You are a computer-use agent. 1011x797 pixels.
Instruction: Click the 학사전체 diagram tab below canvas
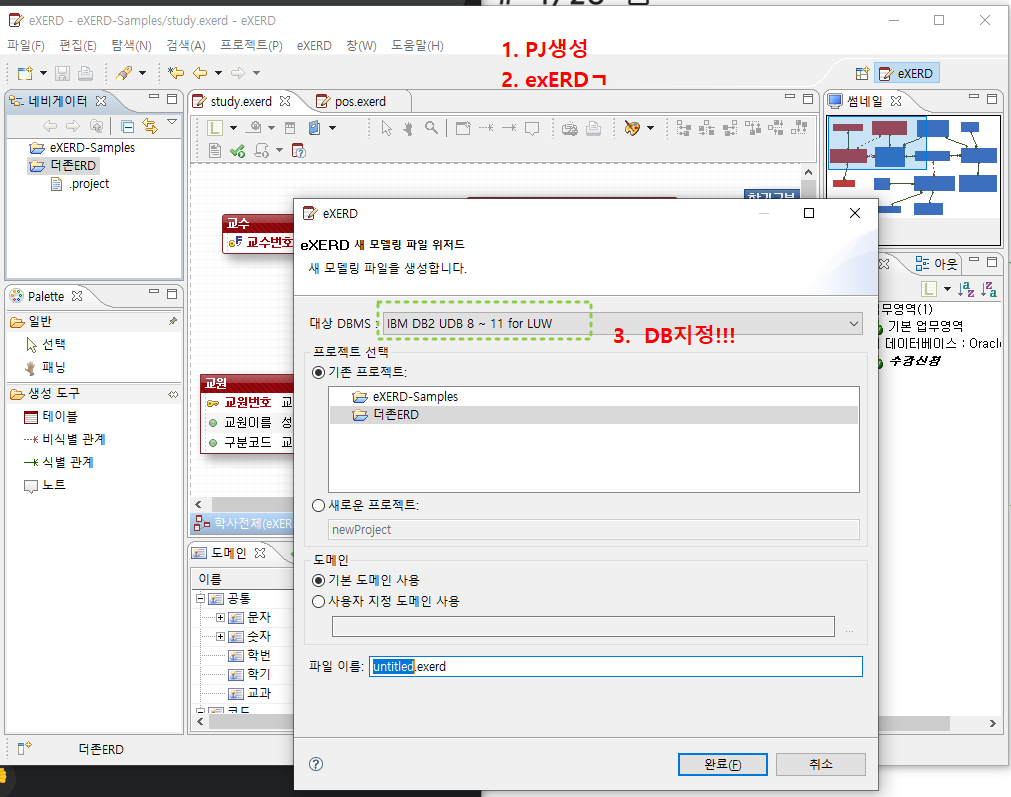(243, 523)
